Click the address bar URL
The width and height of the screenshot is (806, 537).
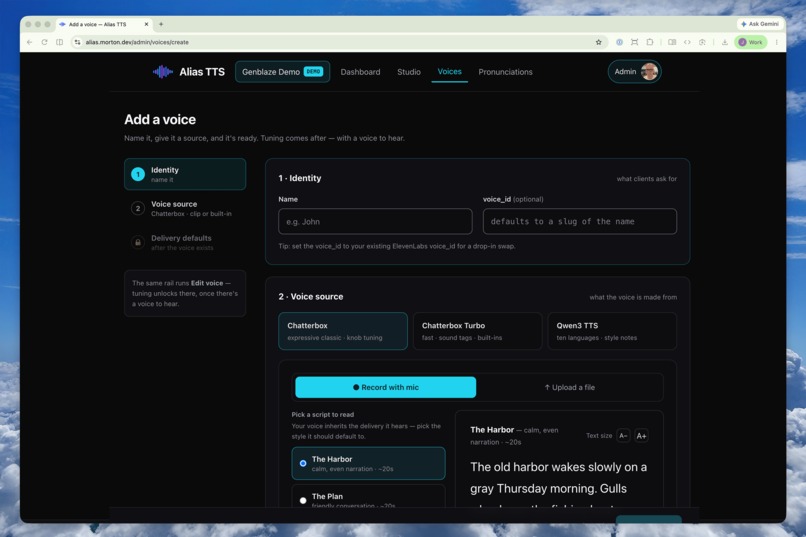coord(137,42)
